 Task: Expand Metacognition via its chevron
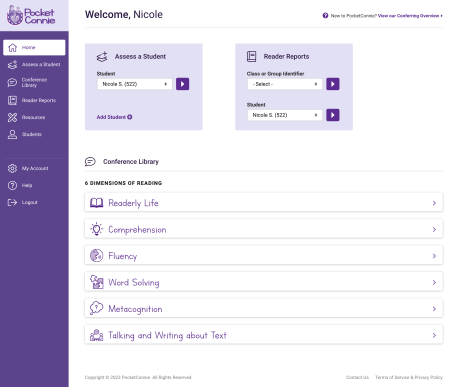click(434, 309)
